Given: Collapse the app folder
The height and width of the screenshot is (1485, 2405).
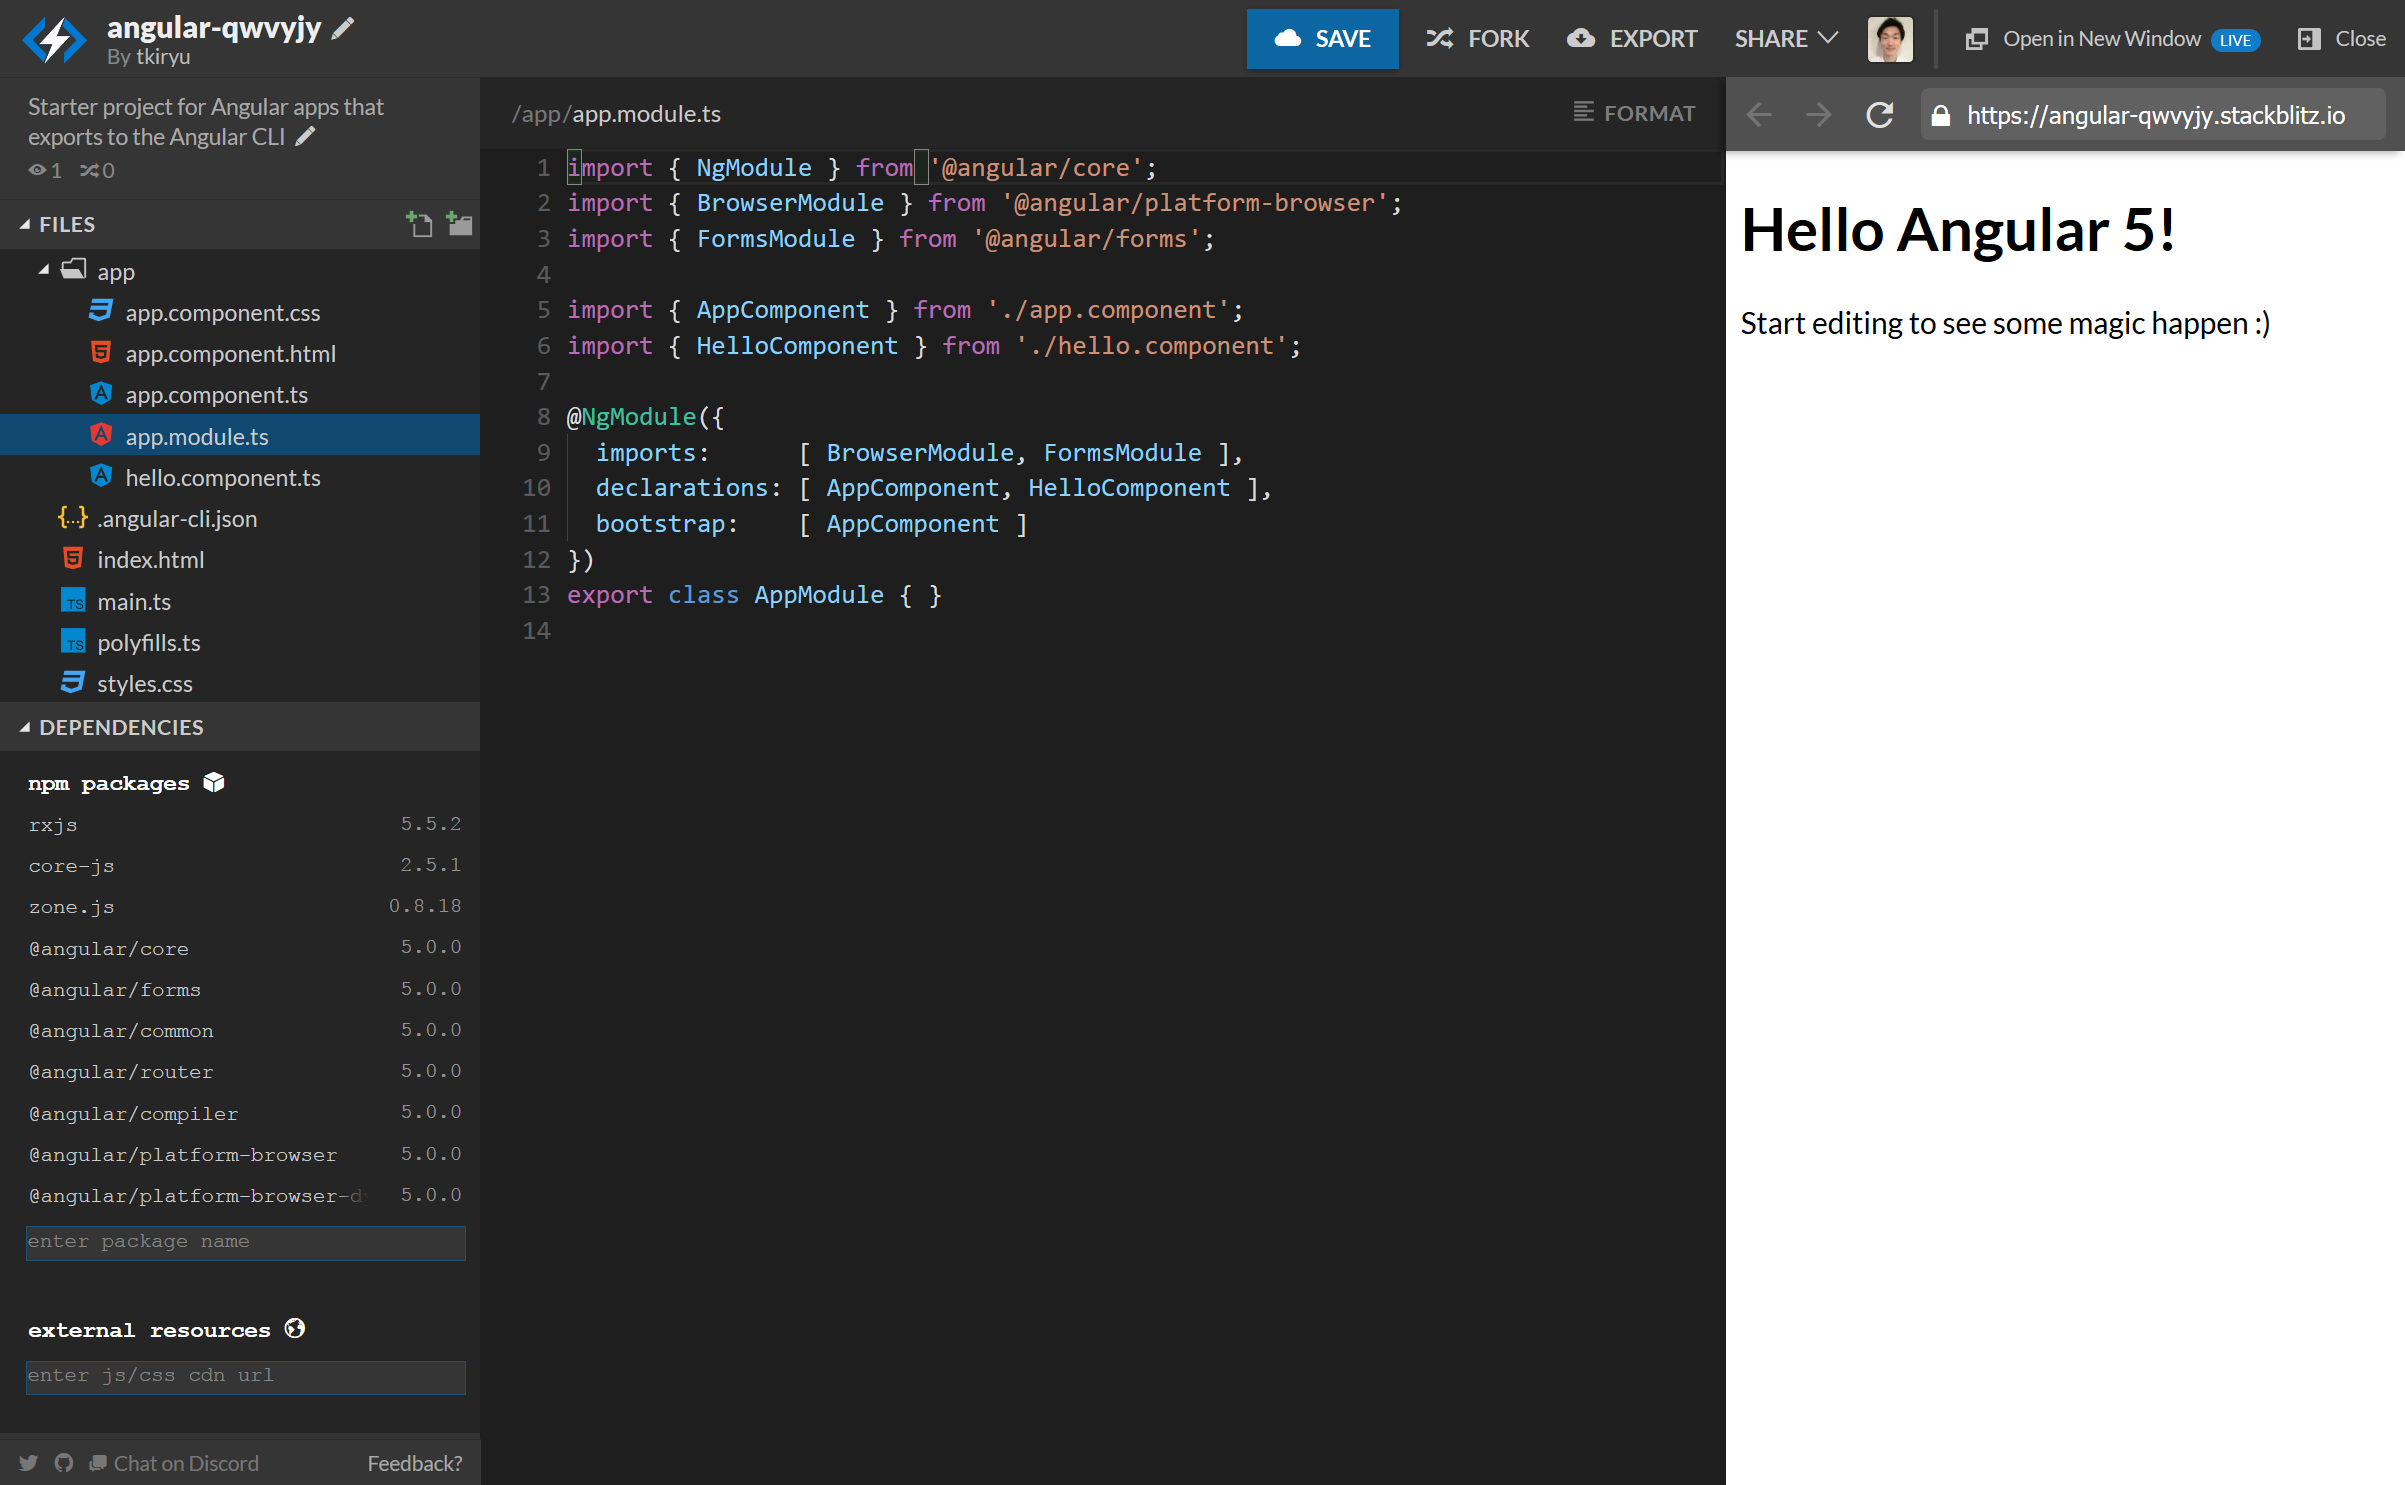Looking at the screenshot, I should point(44,270).
